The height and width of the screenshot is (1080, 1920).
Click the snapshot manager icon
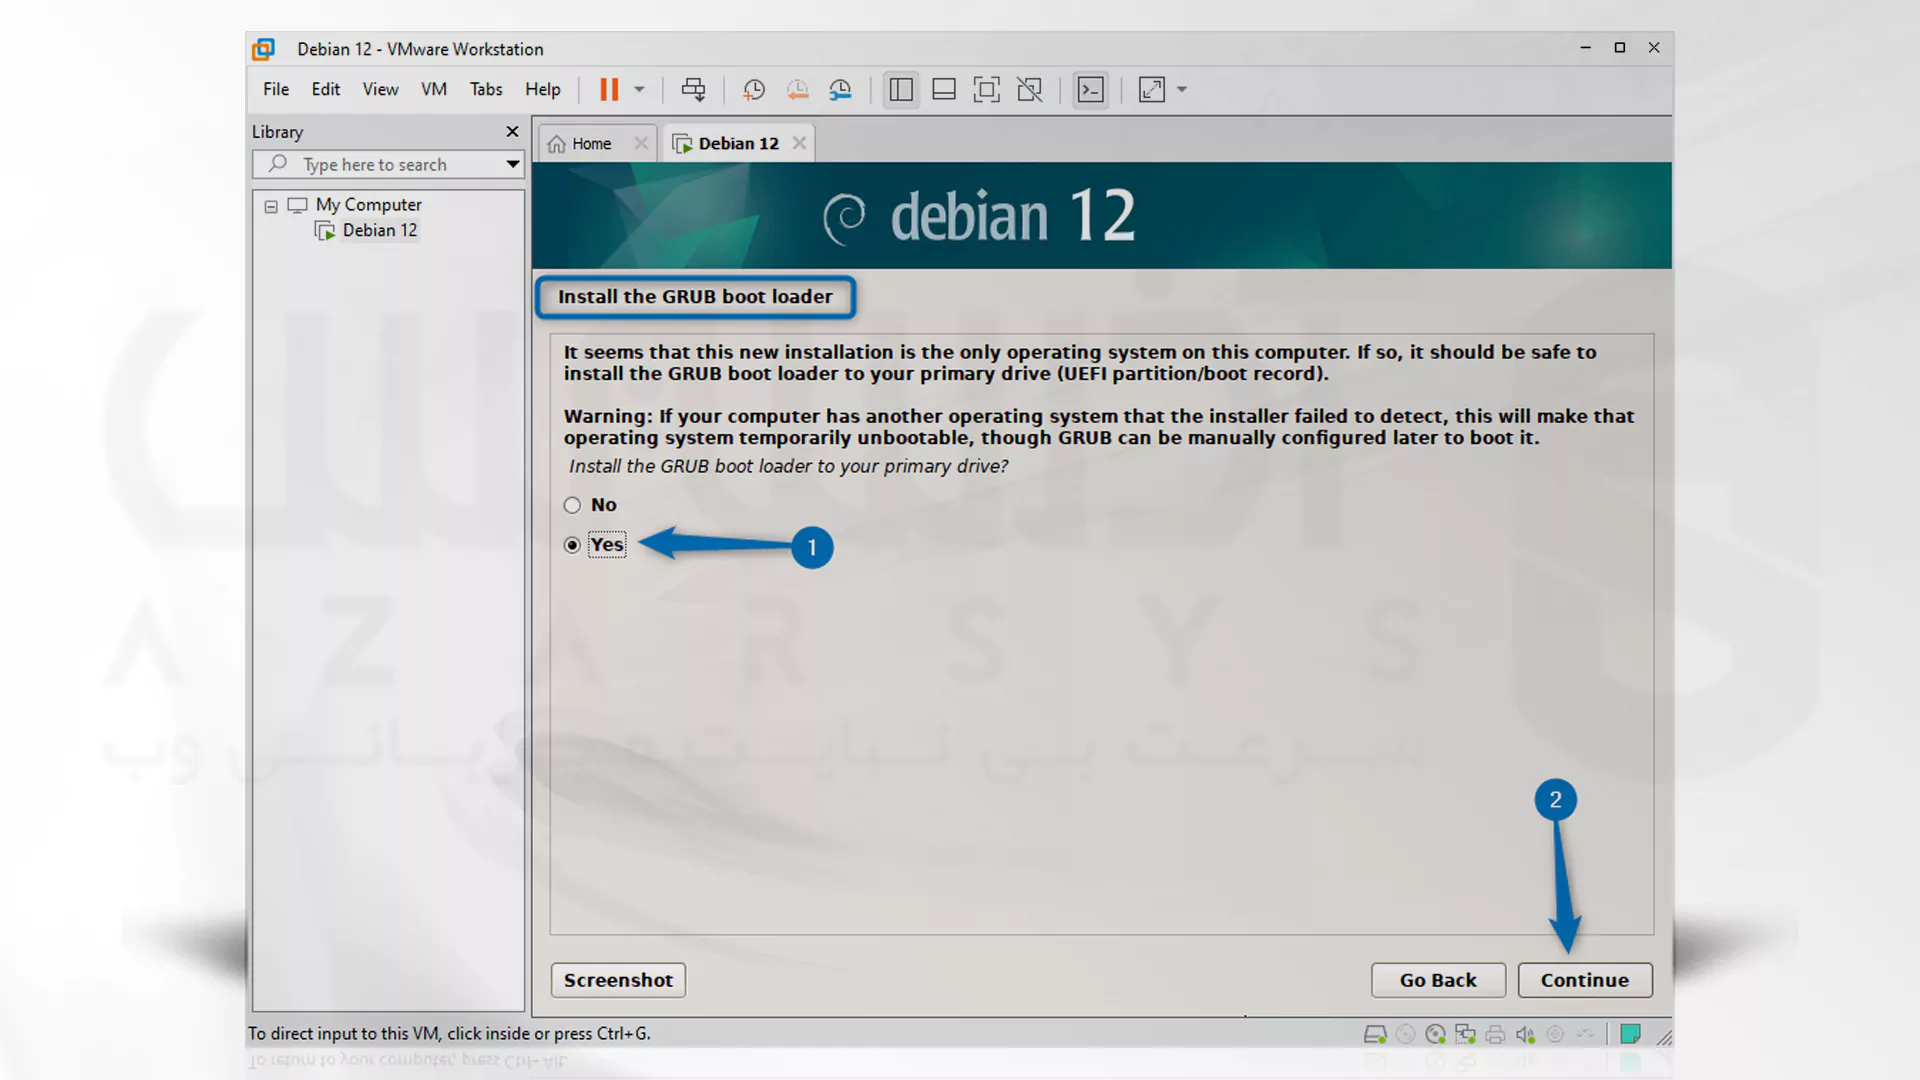pyautogui.click(x=841, y=88)
